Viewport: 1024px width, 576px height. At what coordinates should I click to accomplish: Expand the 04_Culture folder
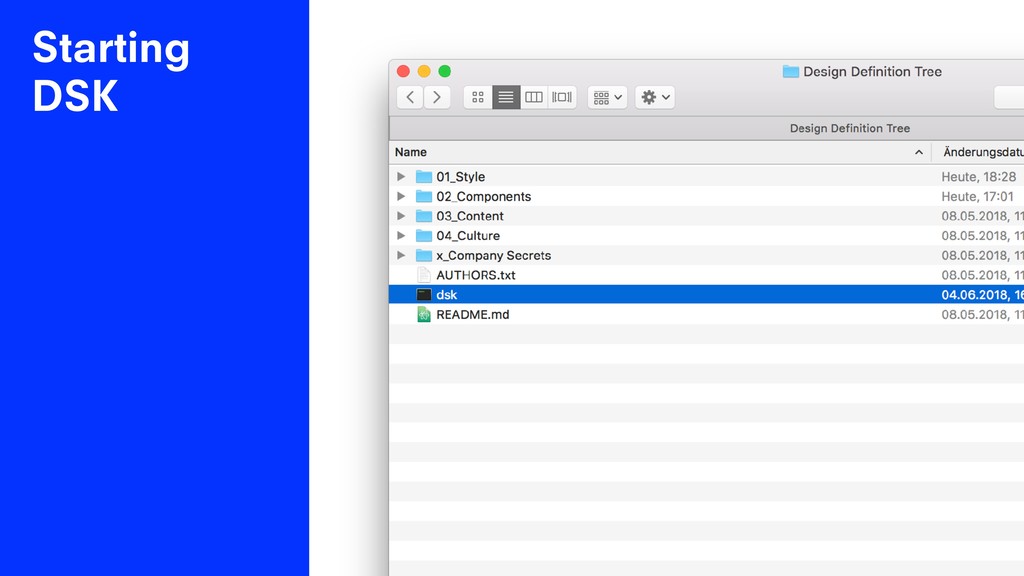point(401,235)
